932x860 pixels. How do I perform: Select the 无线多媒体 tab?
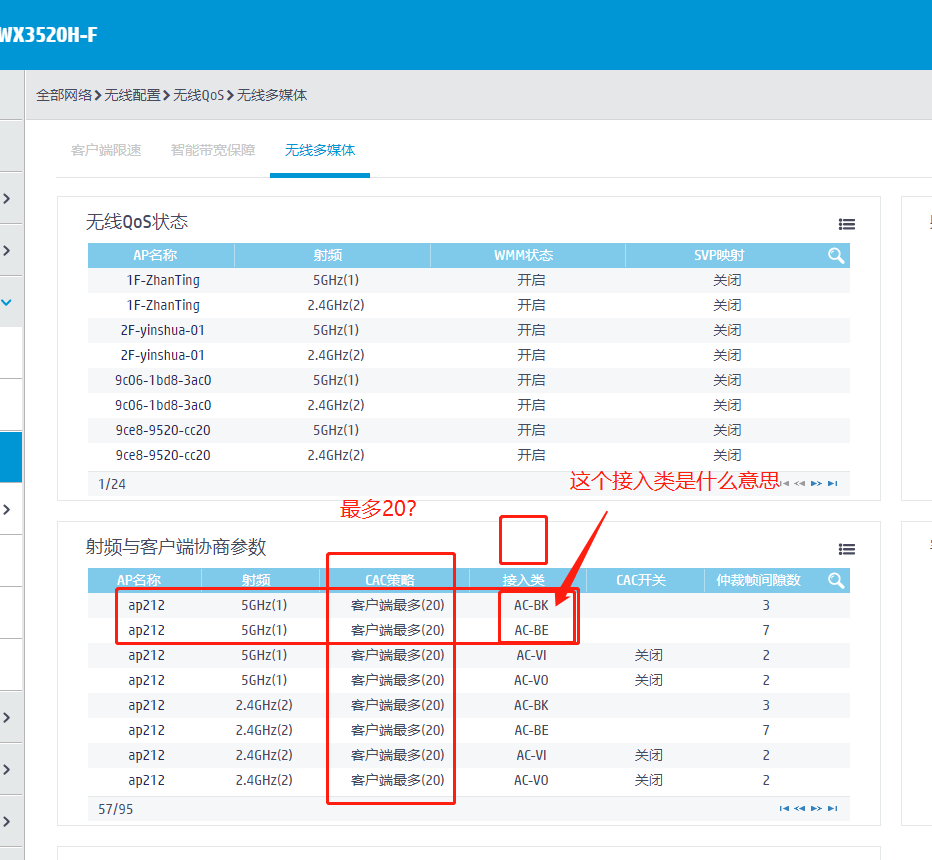pos(320,150)
